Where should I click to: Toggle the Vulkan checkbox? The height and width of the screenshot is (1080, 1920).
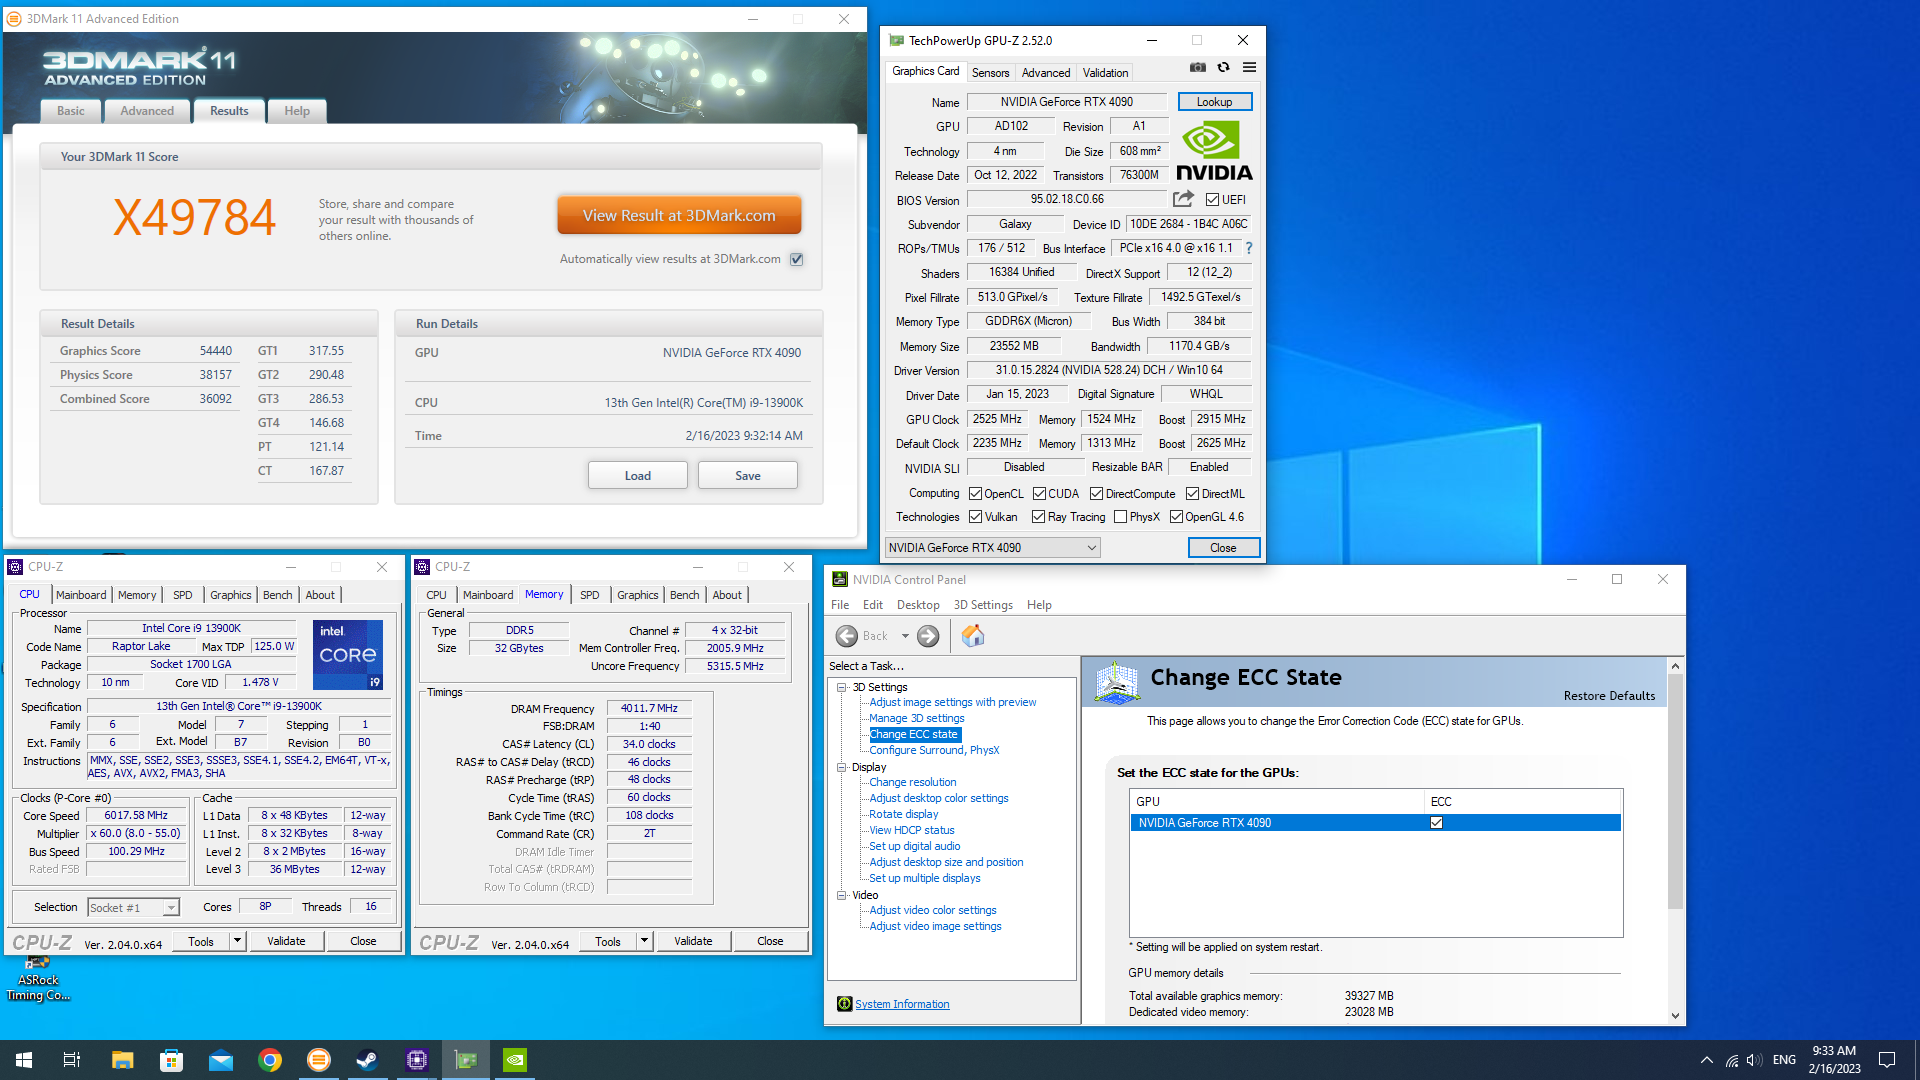975,517
